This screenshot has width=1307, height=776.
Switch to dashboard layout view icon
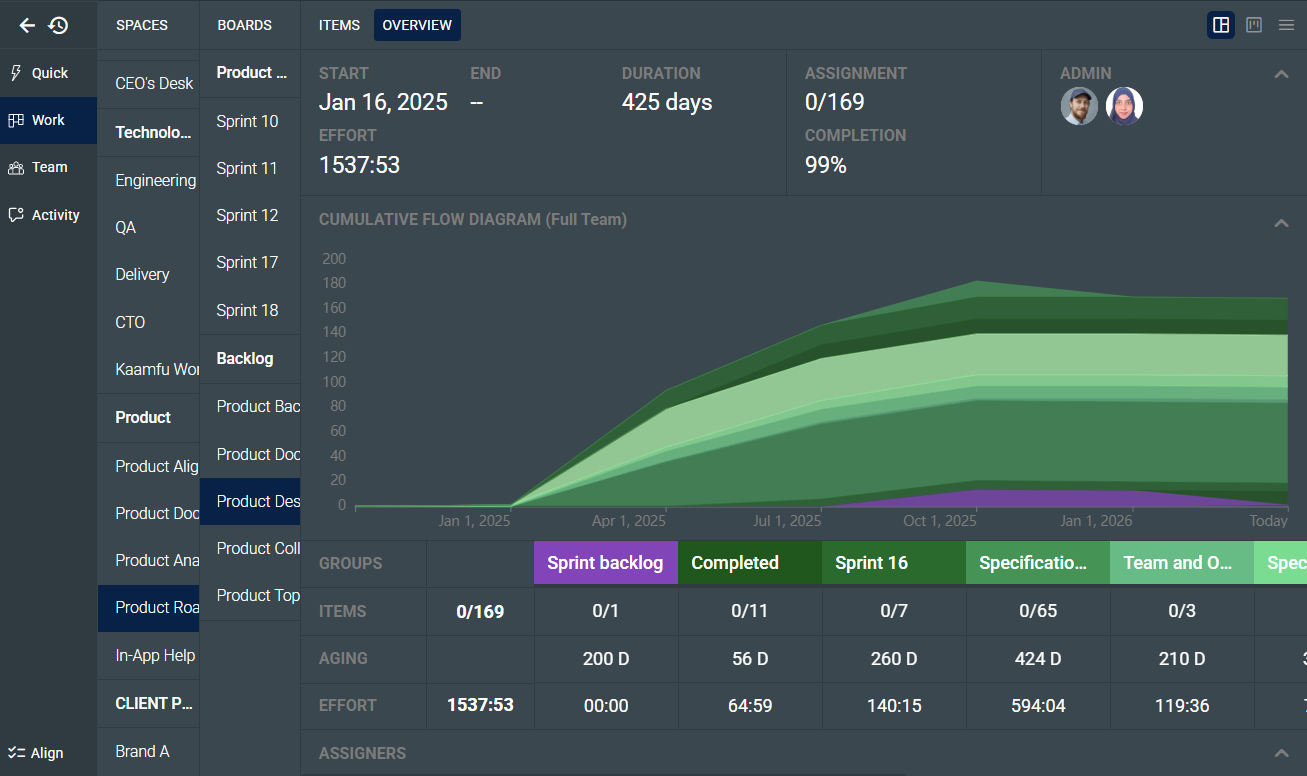coord(1220,25)
